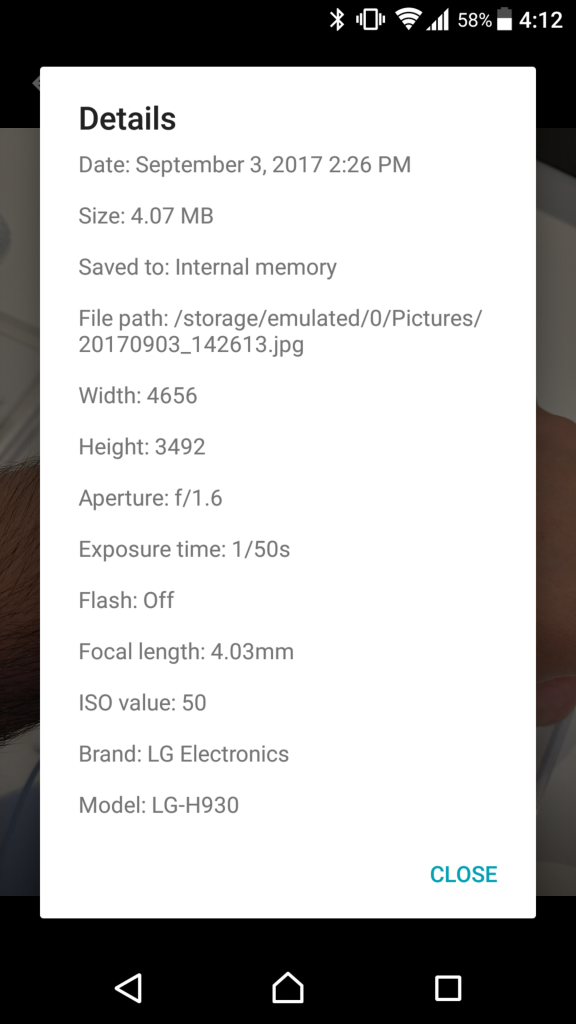Select the Date: September 3, 2017 line
Screen dimensions: 576x1024
[x=245, y=165]
